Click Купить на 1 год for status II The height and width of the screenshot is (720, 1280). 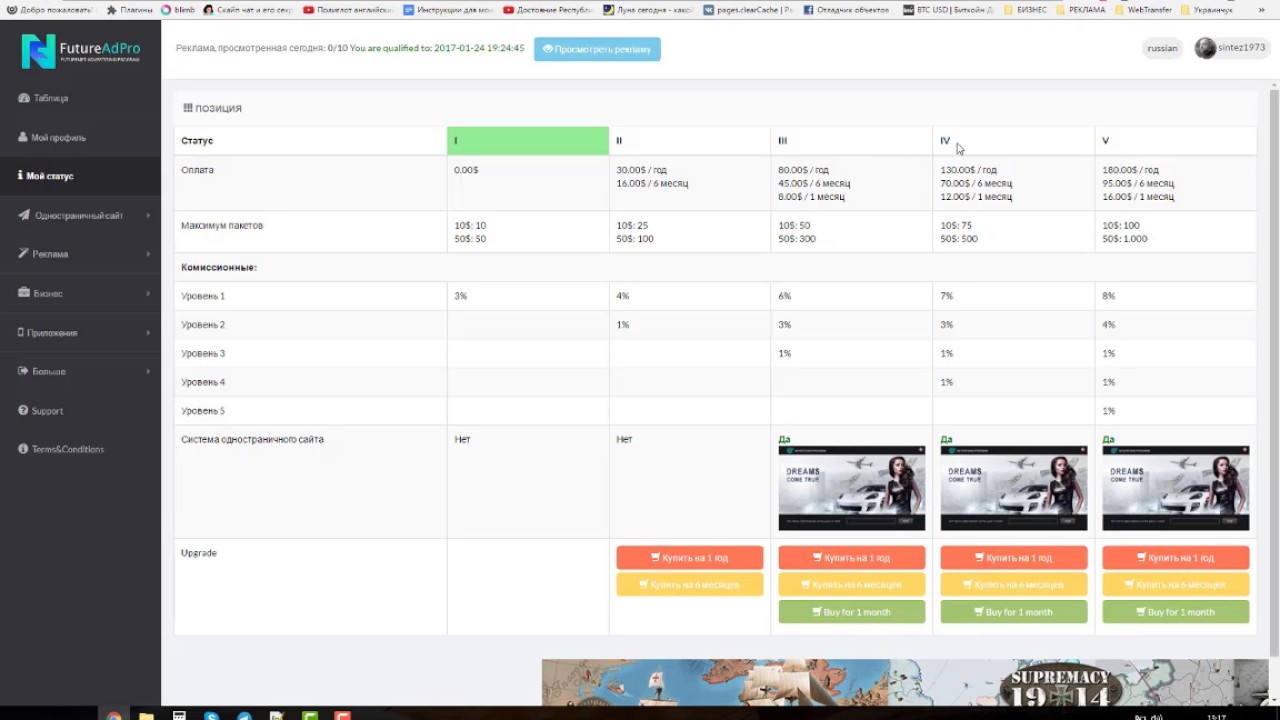pyautogui.click(x=690, y=558)
